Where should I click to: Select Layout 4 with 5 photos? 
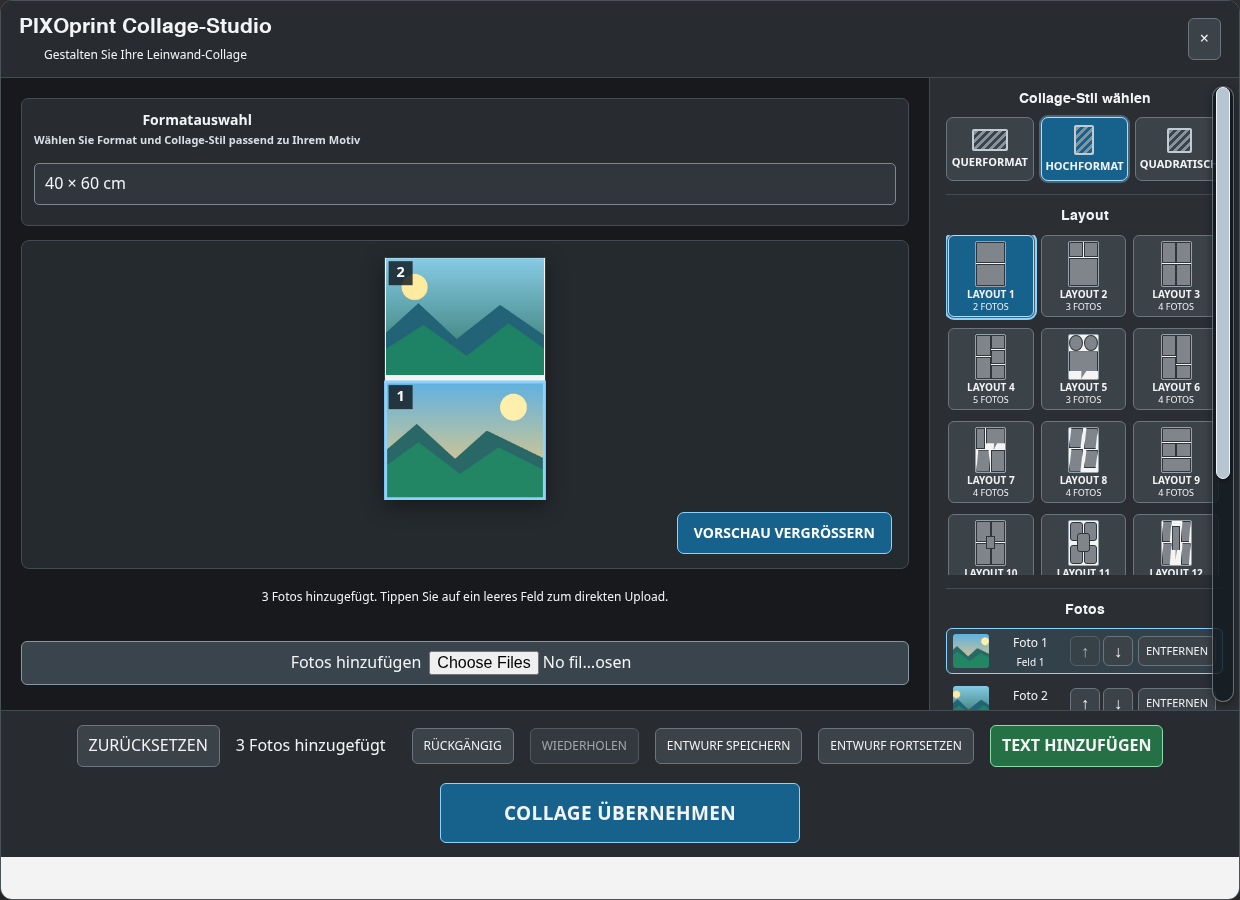[991, 369]
